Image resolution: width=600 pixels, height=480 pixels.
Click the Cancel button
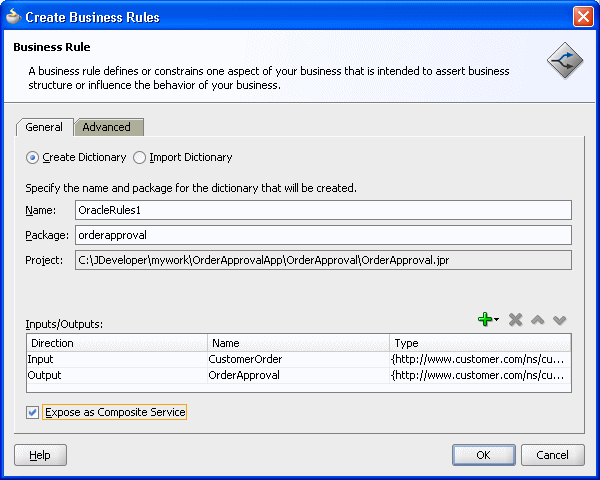pos(553,455)
